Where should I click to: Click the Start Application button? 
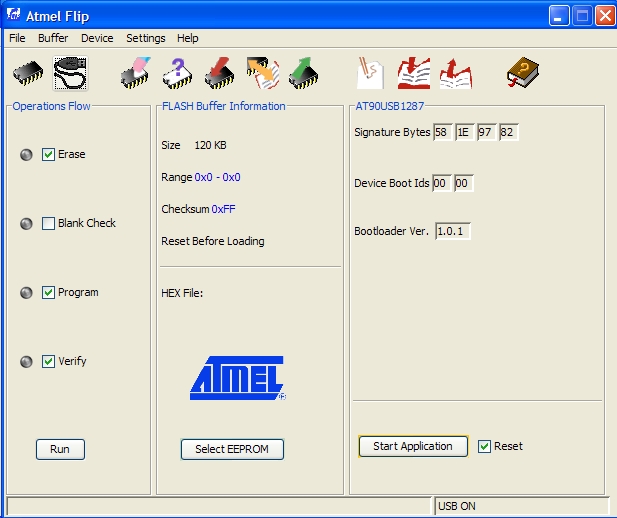[x=412, y=446]
